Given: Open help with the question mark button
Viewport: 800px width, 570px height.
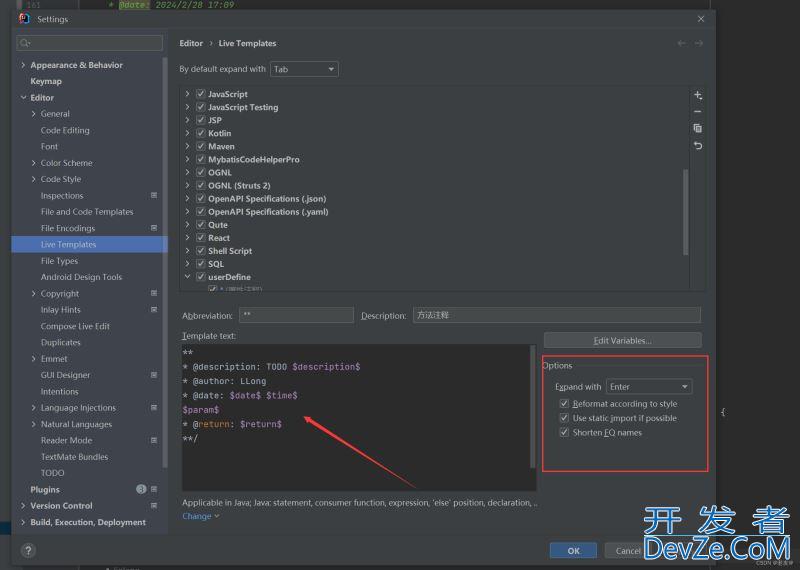Looking at the screenshot, I should pos(29,551).
